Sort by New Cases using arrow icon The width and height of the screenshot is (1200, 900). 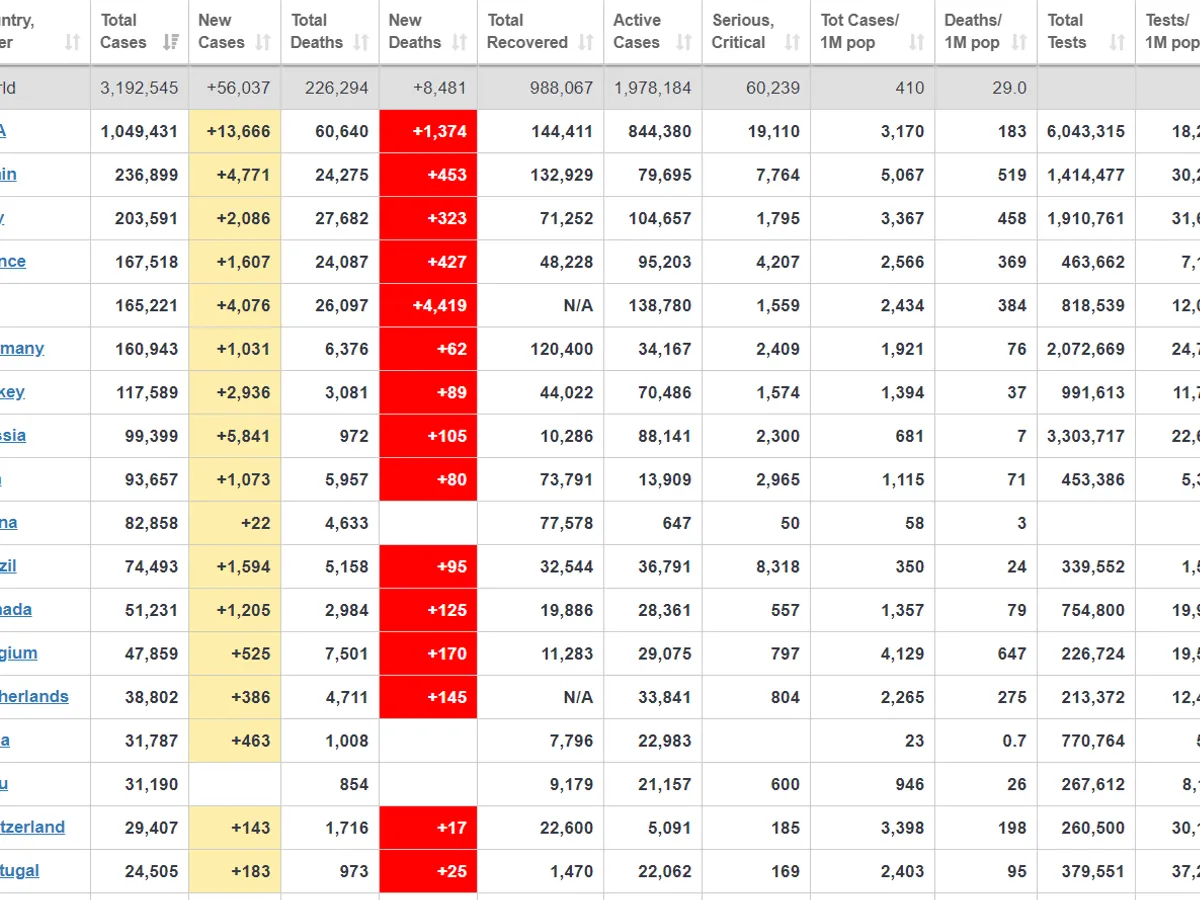263,42
